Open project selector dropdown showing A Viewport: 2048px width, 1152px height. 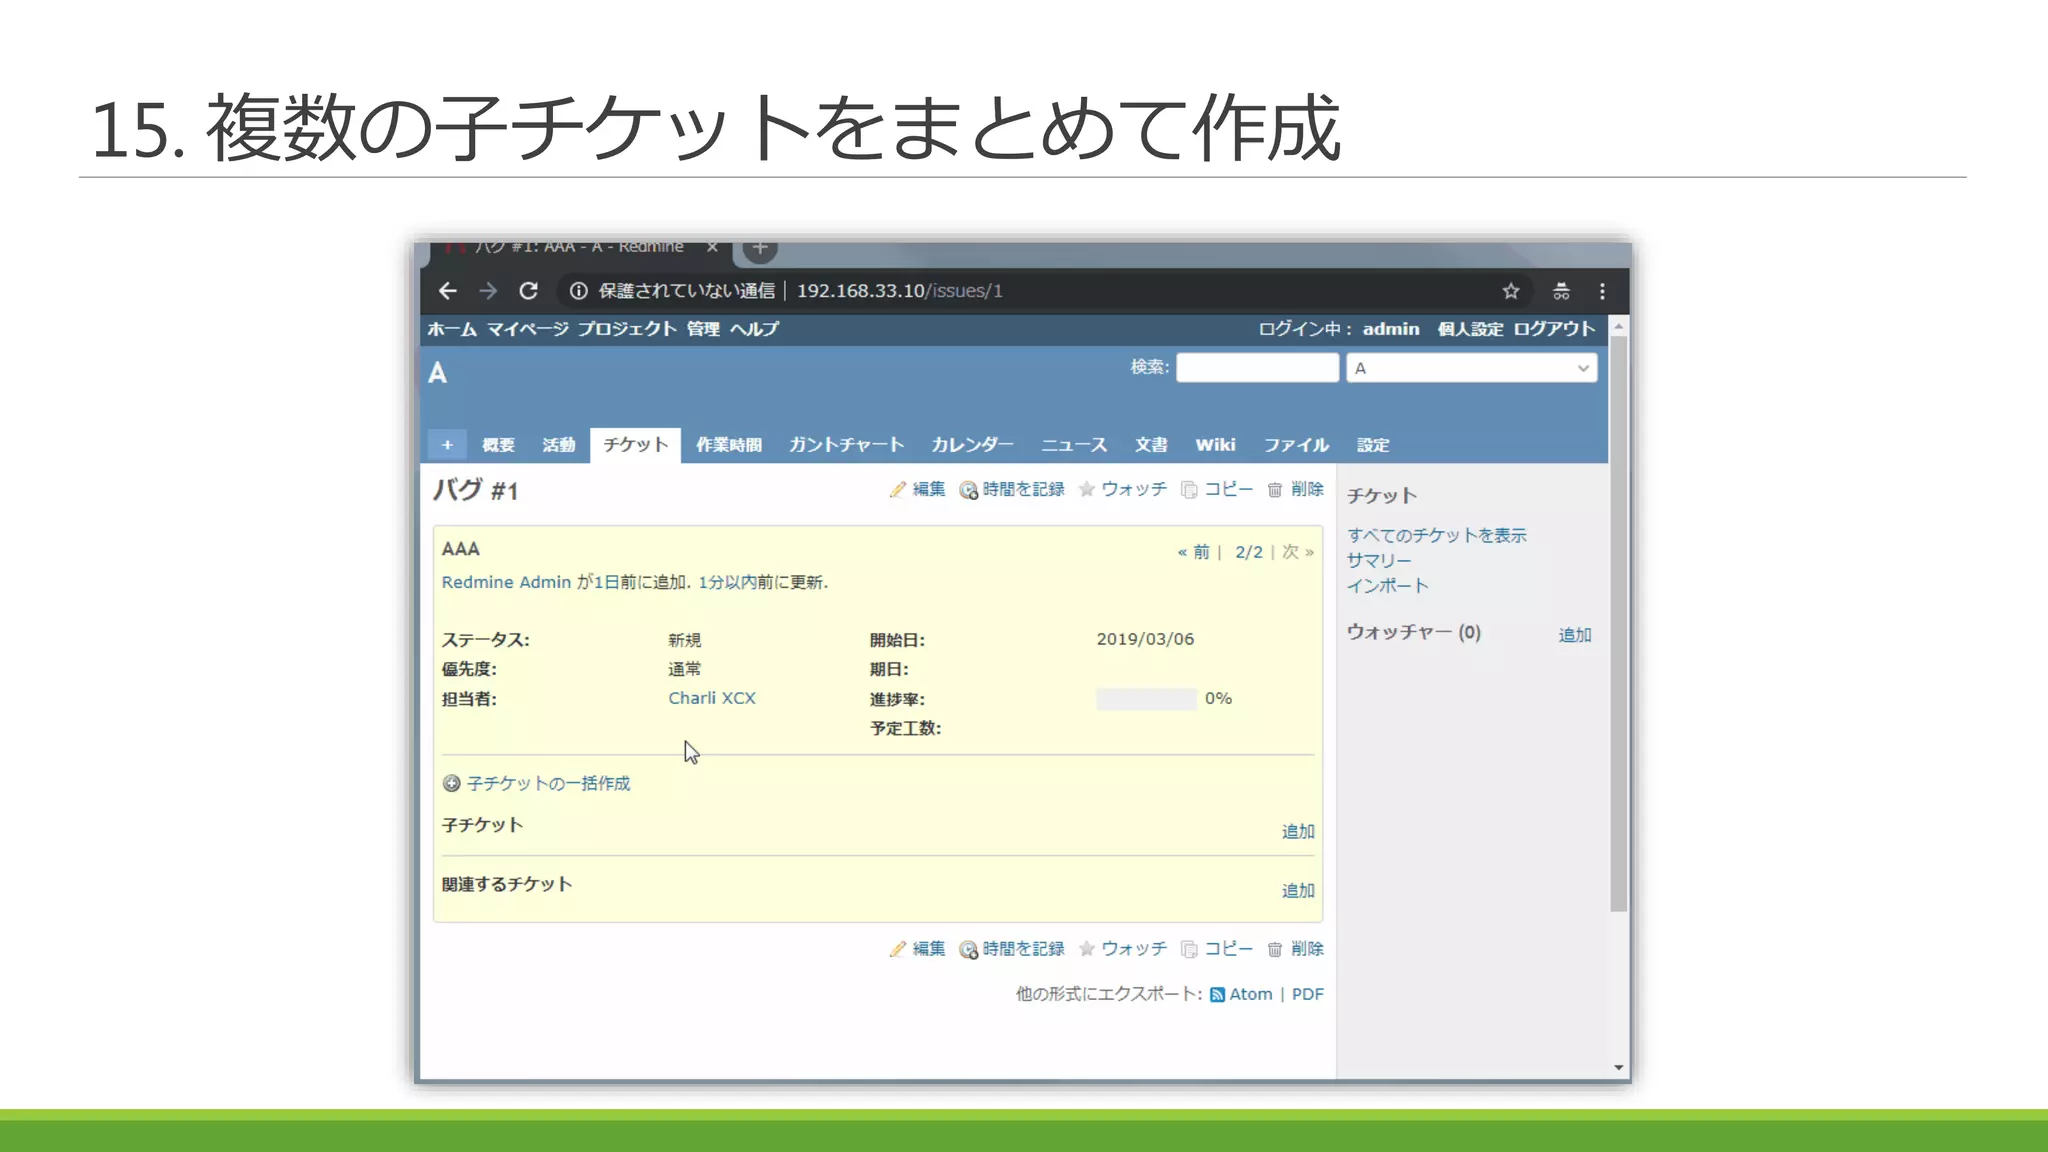coord(1471,368)
